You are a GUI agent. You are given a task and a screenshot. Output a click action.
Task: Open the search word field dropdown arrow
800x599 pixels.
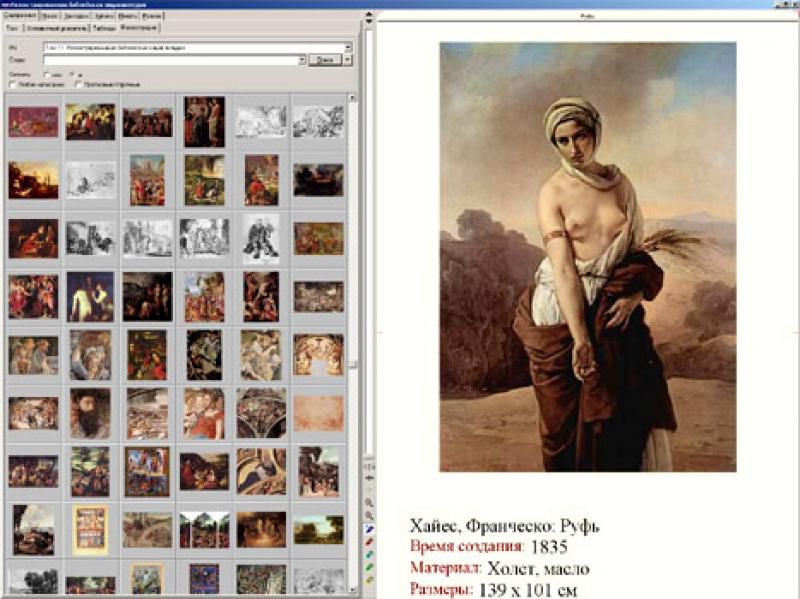click(301, 60)
